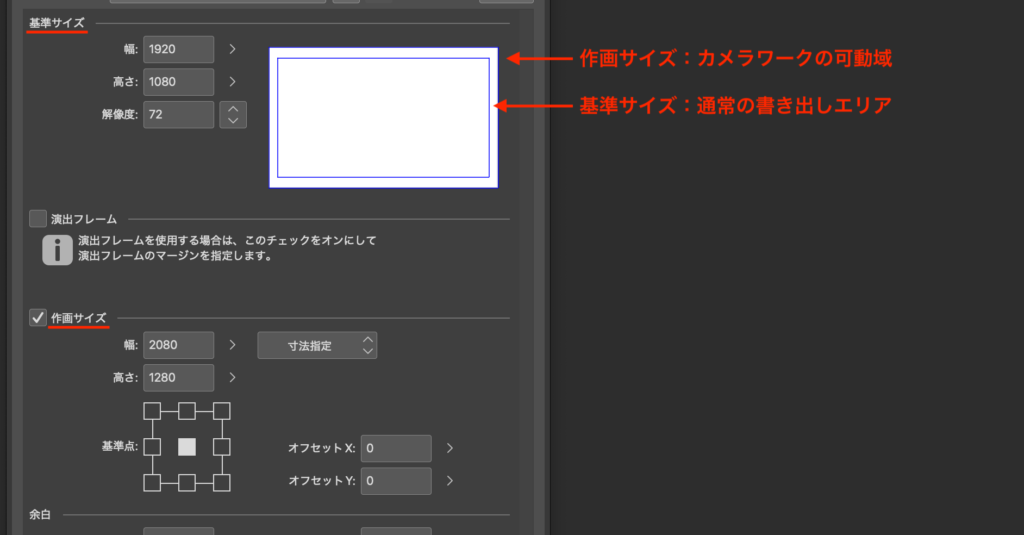Click the オフセットX field
Viewport: 1024px width, 535px height.
pos(396,448)
